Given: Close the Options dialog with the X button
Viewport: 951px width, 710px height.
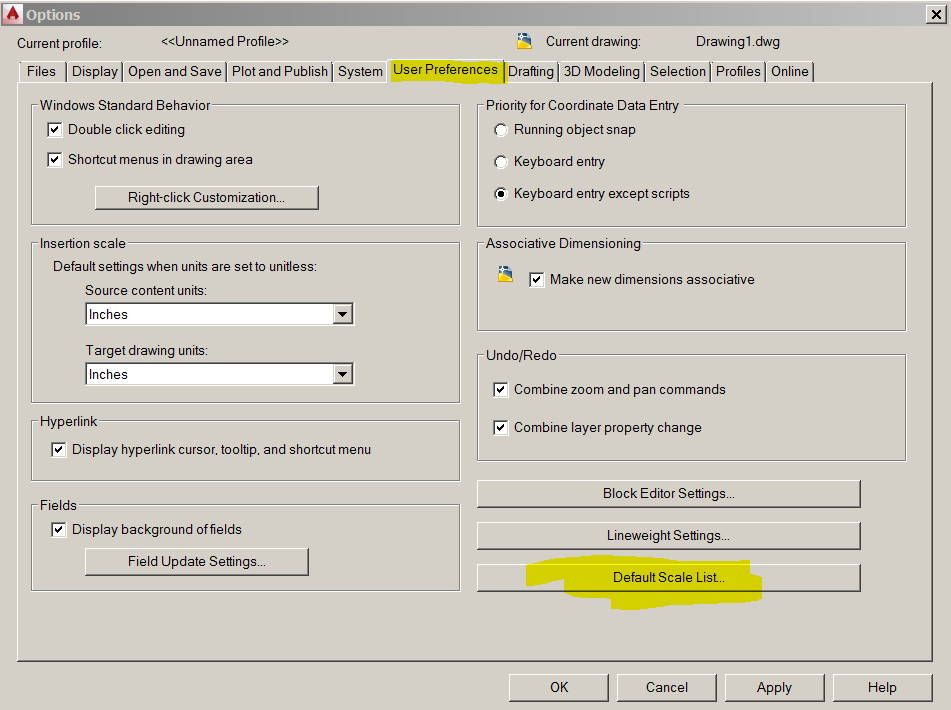Looking at the screenshot, I should point(936,14).
